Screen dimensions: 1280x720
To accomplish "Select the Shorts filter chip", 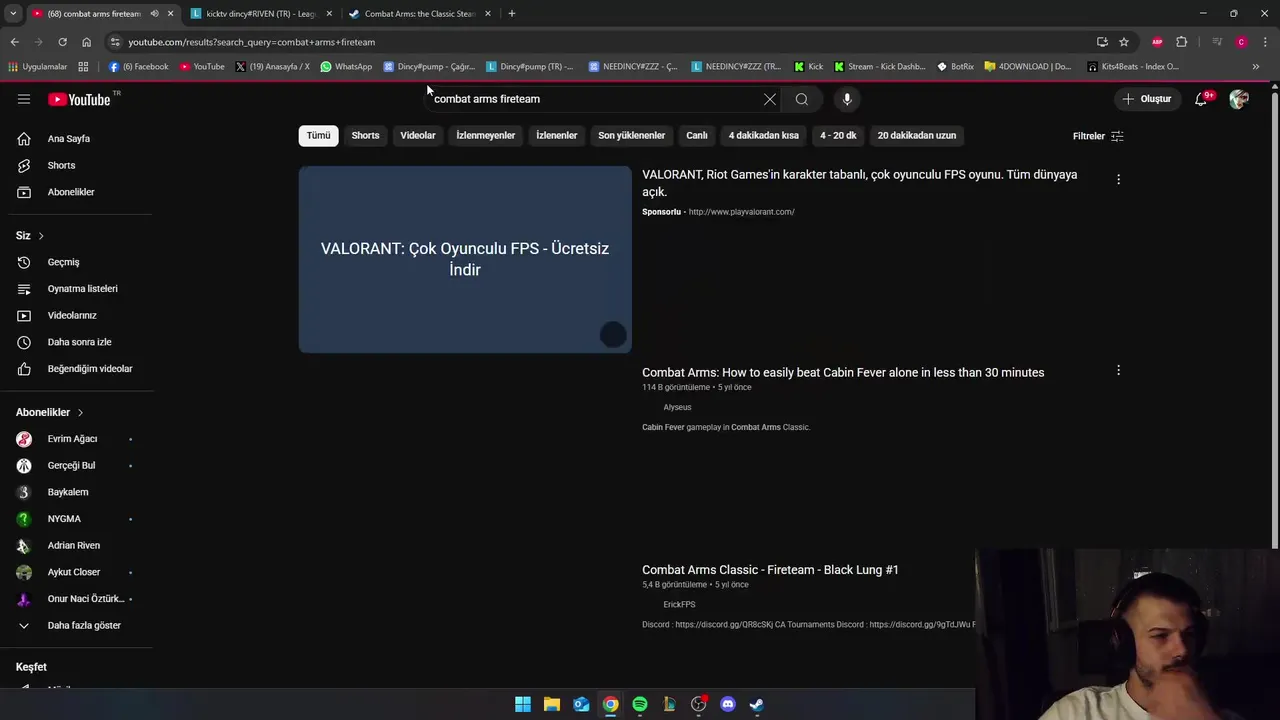I will pos(365,135).
